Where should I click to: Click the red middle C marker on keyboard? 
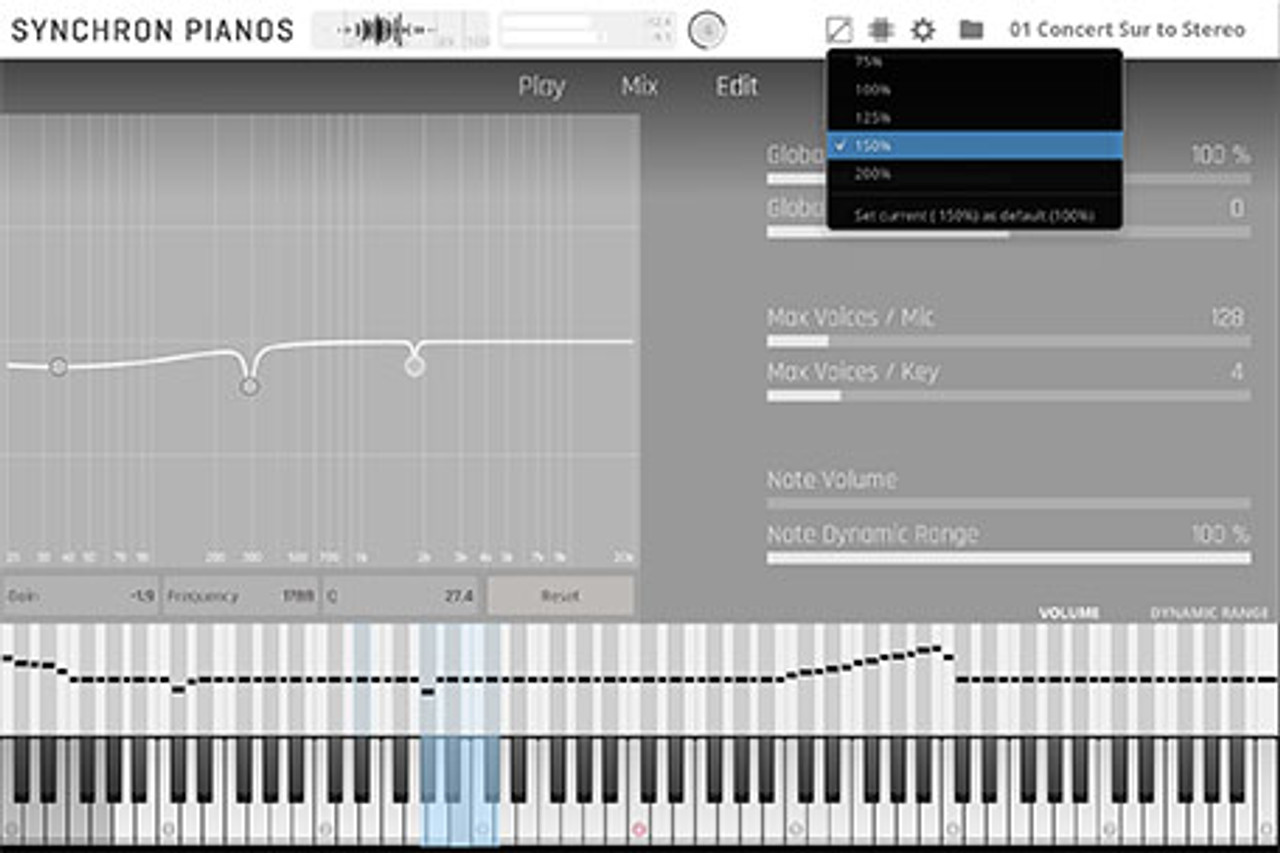638,829
